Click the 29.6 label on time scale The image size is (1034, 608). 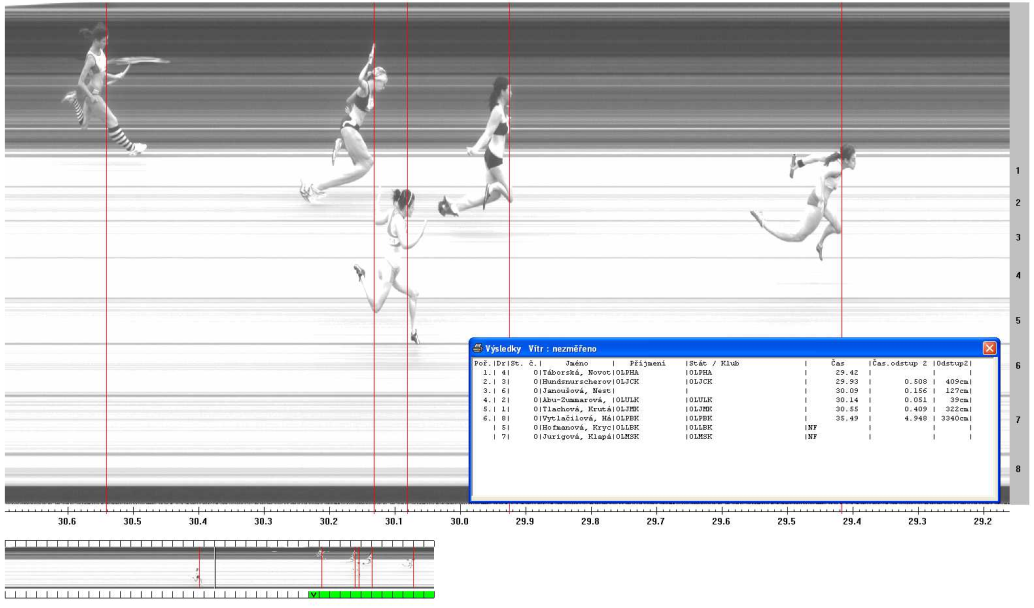click(x=721, y=522)
